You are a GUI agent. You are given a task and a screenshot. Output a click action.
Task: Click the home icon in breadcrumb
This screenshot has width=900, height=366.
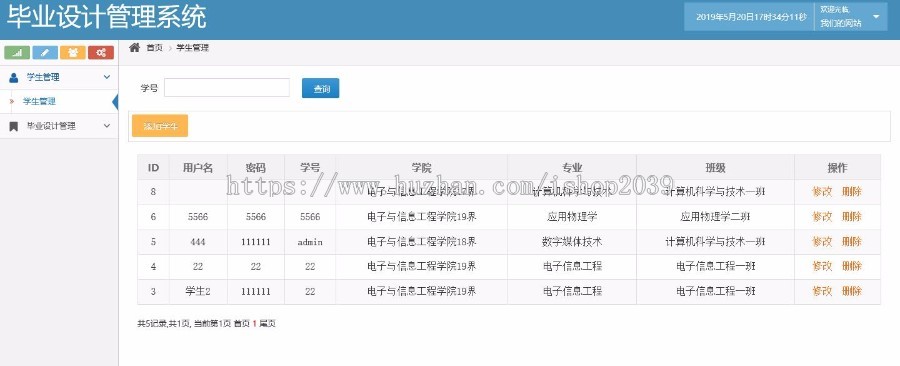coord(134,48)
